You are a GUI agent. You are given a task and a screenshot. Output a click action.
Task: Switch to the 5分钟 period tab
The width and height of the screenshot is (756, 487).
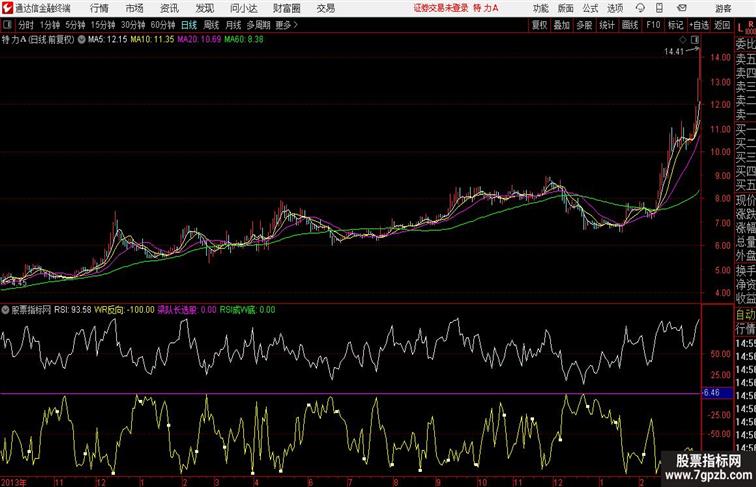pyautogui.click(x=75, y=25)
